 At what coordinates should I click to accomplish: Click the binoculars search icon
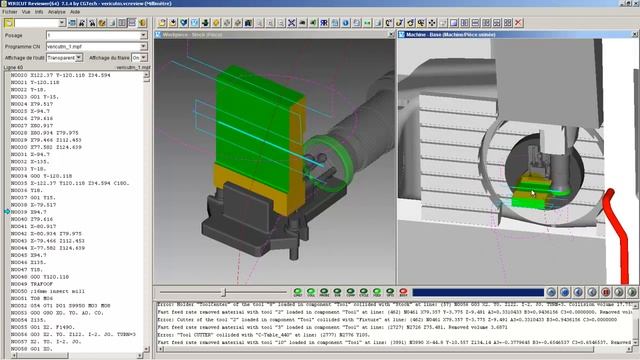click(82, 23)
